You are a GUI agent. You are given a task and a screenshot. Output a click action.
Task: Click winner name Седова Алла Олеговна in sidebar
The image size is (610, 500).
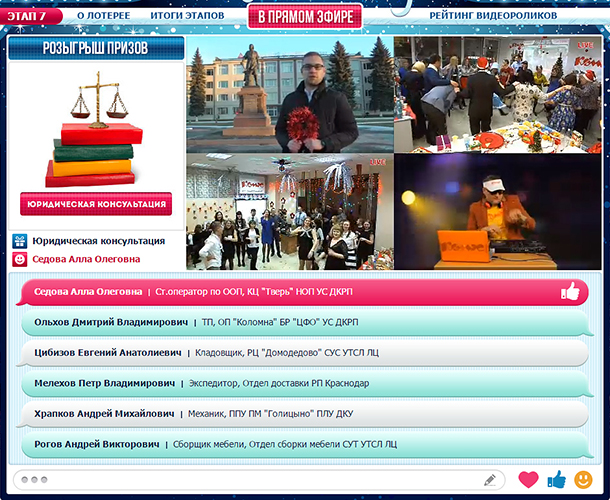coord(86,259)
